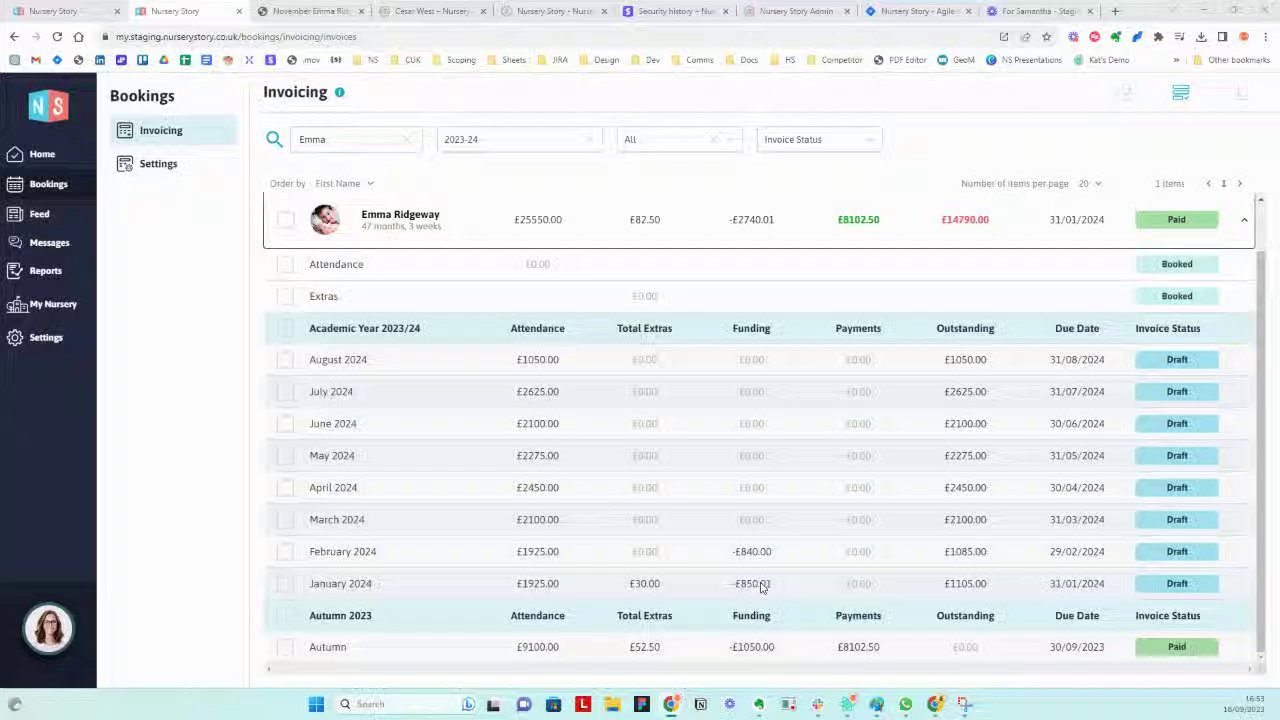The width and height of the screenshot is (1280, 720).
Task: Click the Nursery Story NS logo
Action: point(48,105)
